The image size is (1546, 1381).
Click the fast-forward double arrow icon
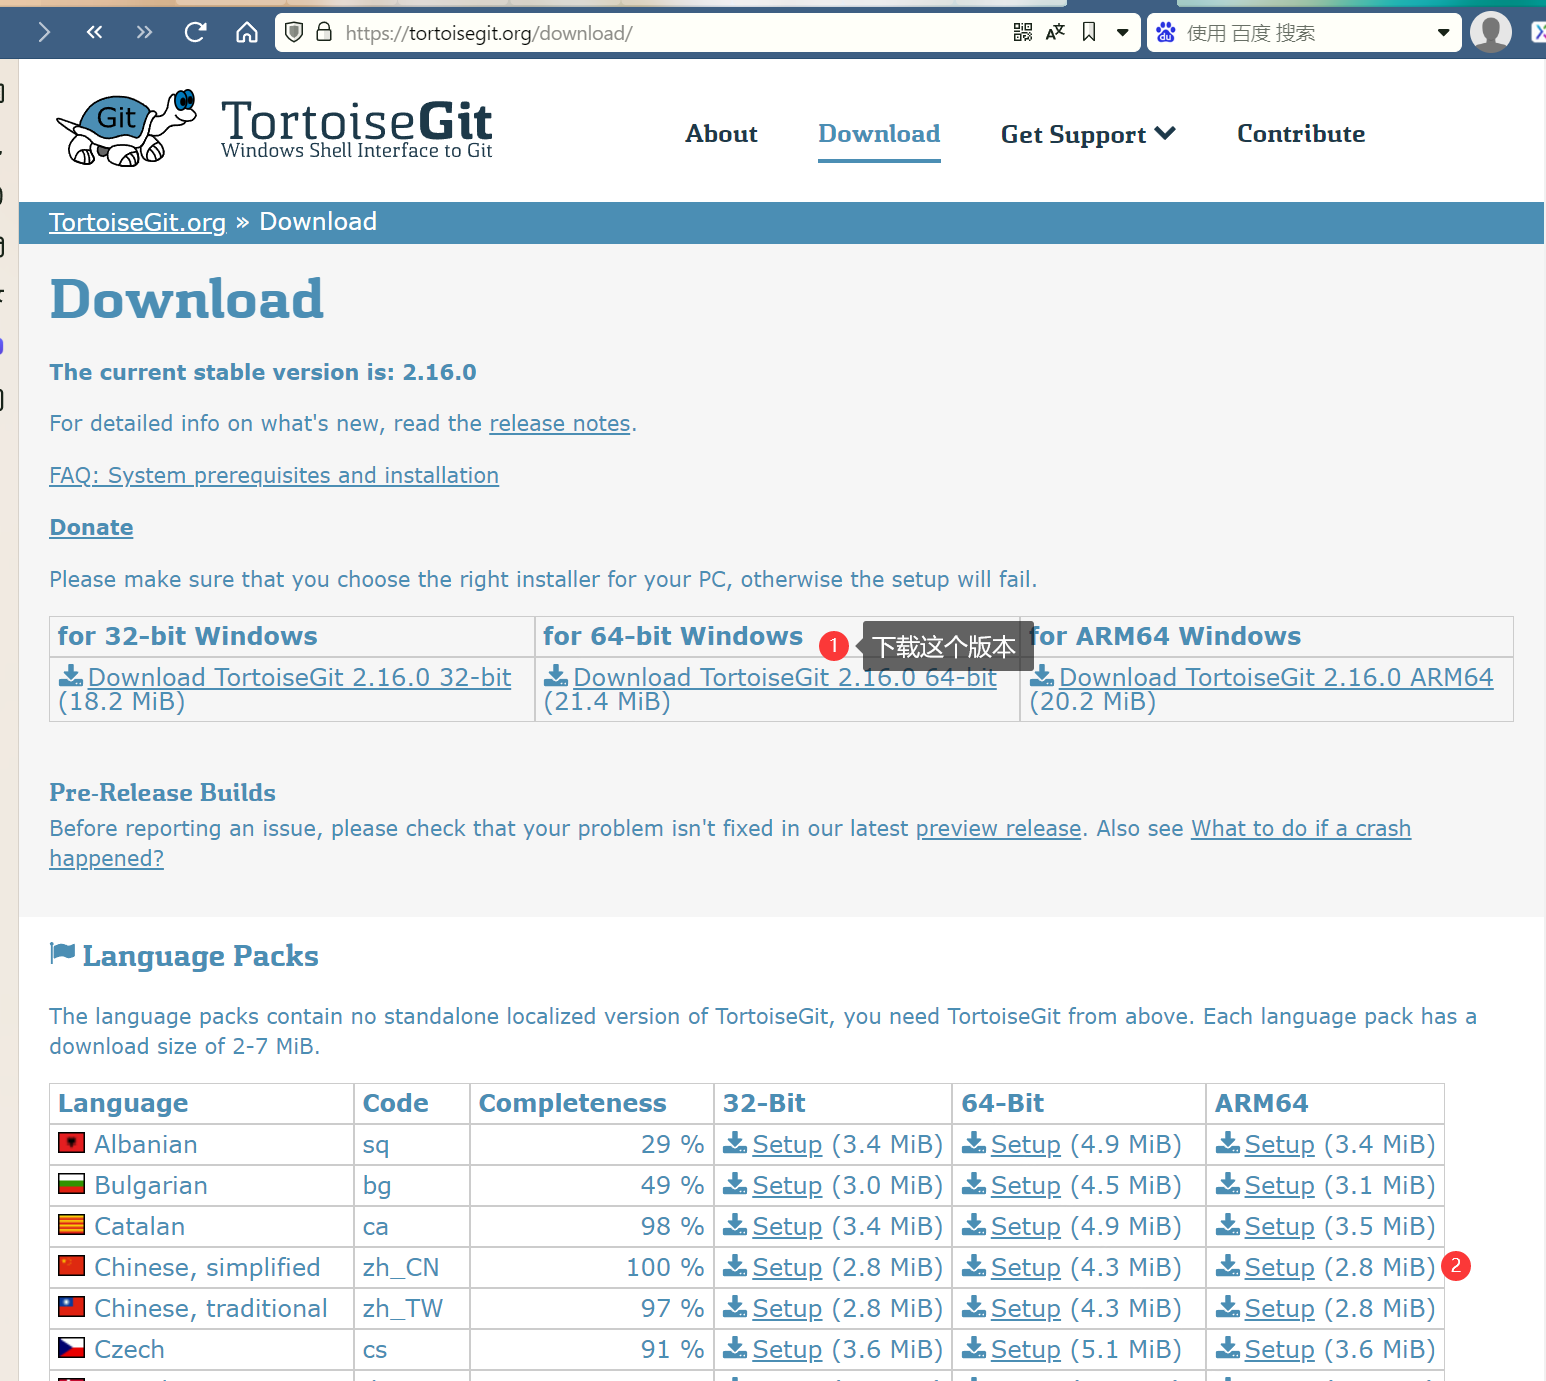tap(144, 33)
